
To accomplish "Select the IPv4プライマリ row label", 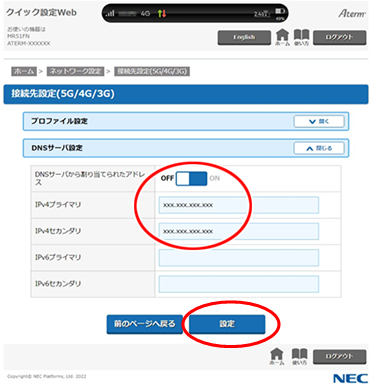I will click(x=58, y=205).
